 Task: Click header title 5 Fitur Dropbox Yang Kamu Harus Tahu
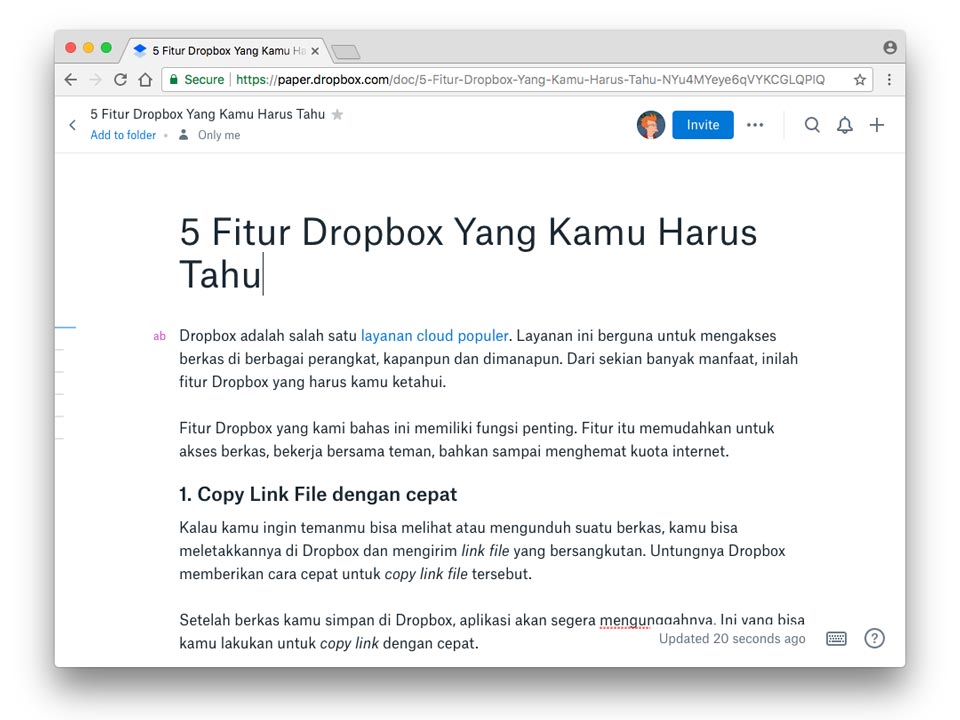click(208, 114)
